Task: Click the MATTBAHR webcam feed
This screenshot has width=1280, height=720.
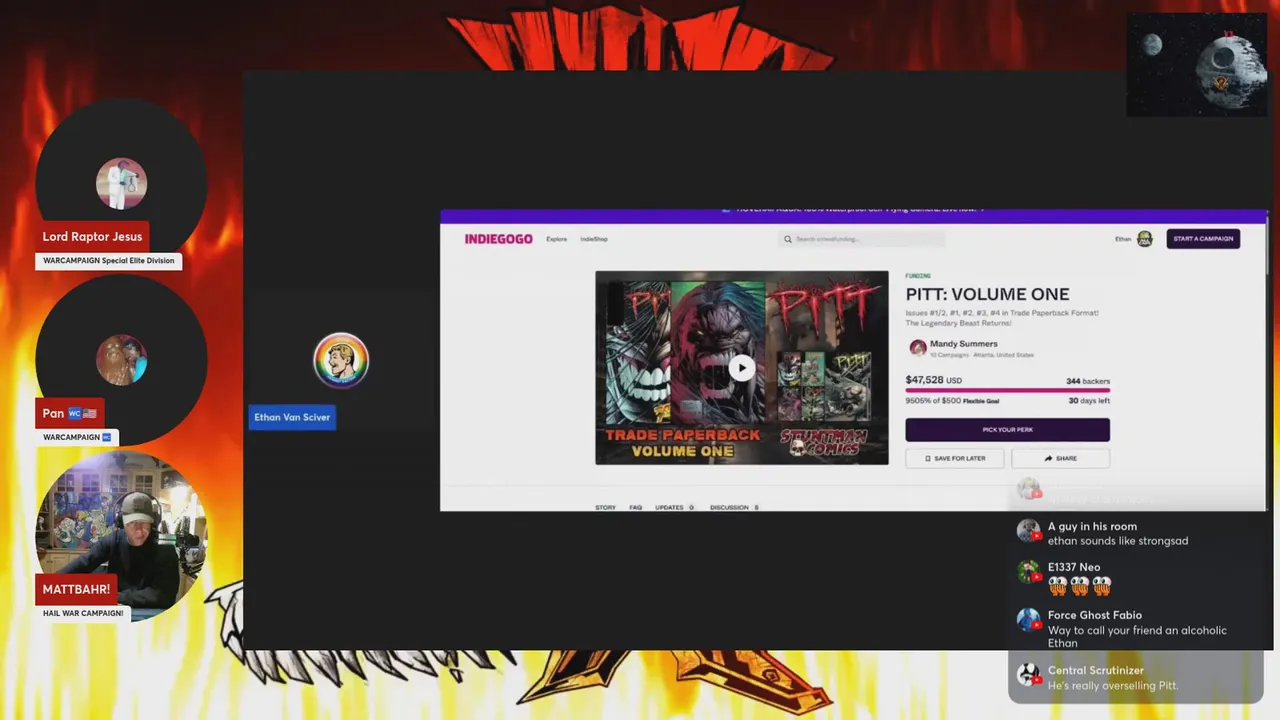Action: coord(121,535)
